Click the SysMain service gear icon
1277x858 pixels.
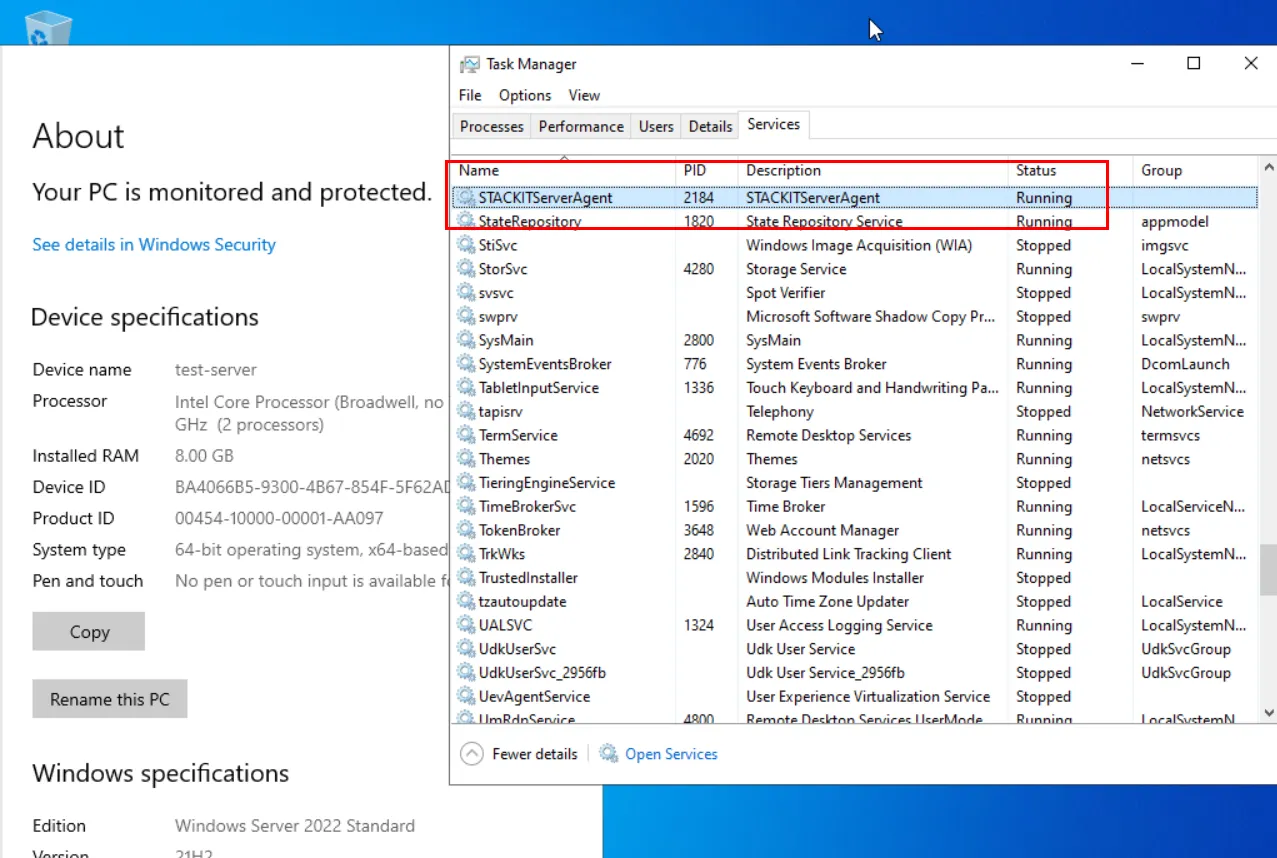466,340
